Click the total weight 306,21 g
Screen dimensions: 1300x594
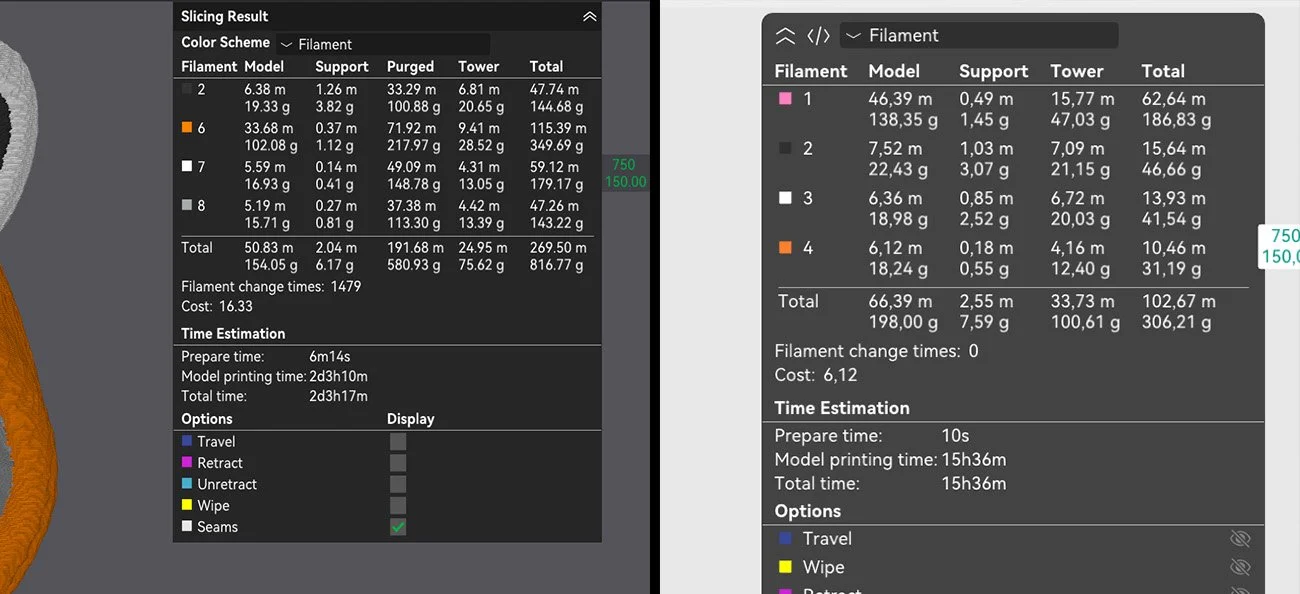1177,322
